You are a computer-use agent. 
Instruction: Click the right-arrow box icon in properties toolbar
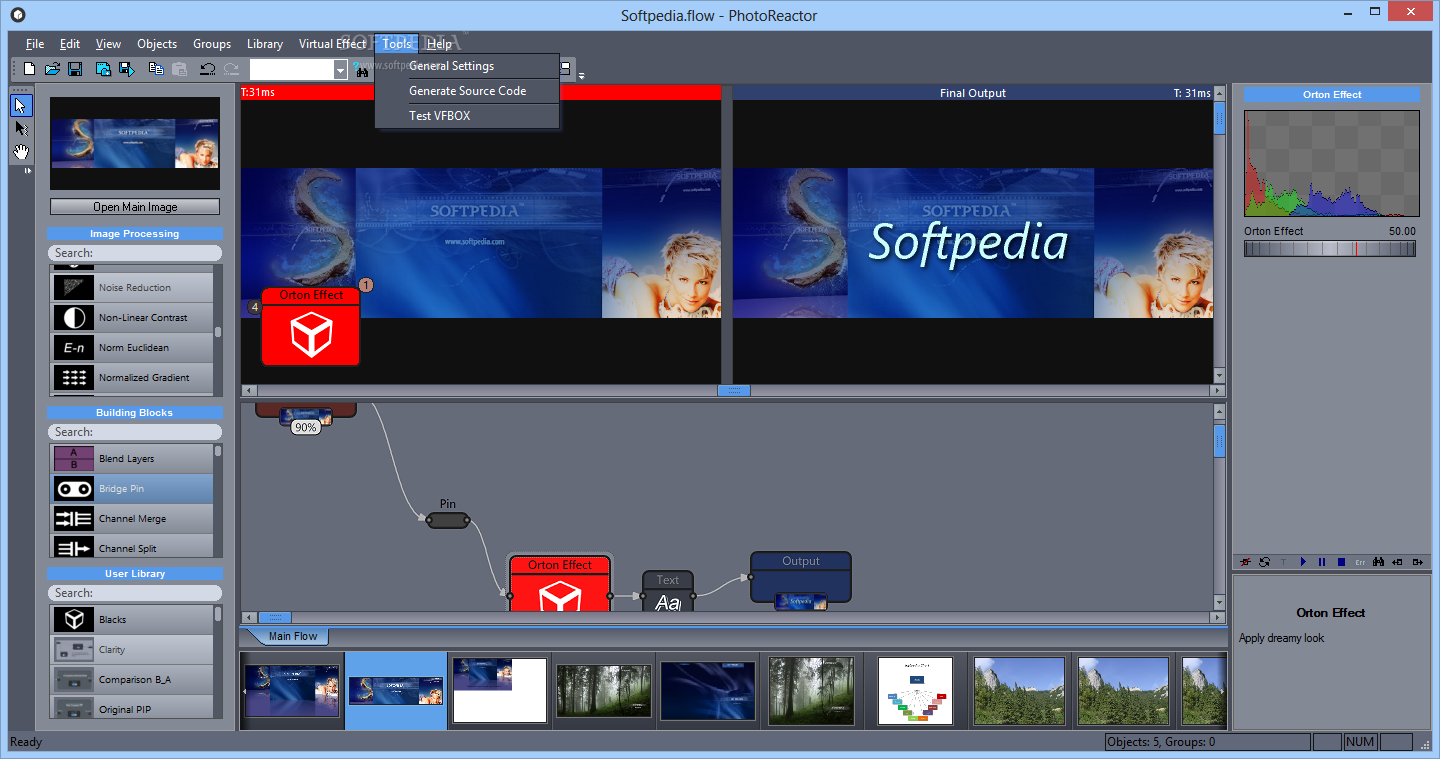pyautogui.click(x=1416, y=562)
